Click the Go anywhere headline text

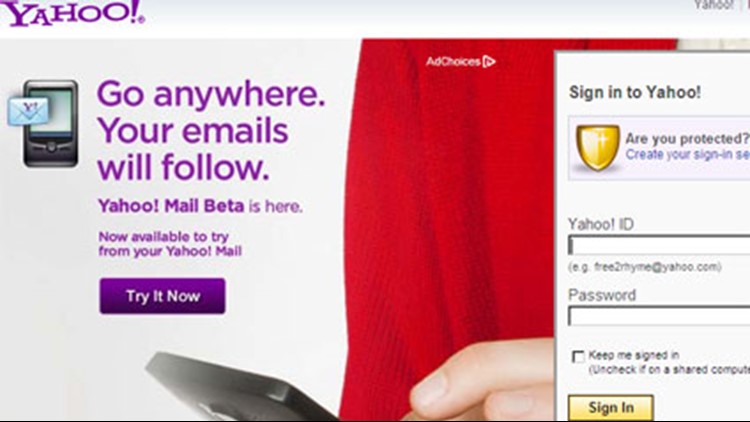point(211,93)
